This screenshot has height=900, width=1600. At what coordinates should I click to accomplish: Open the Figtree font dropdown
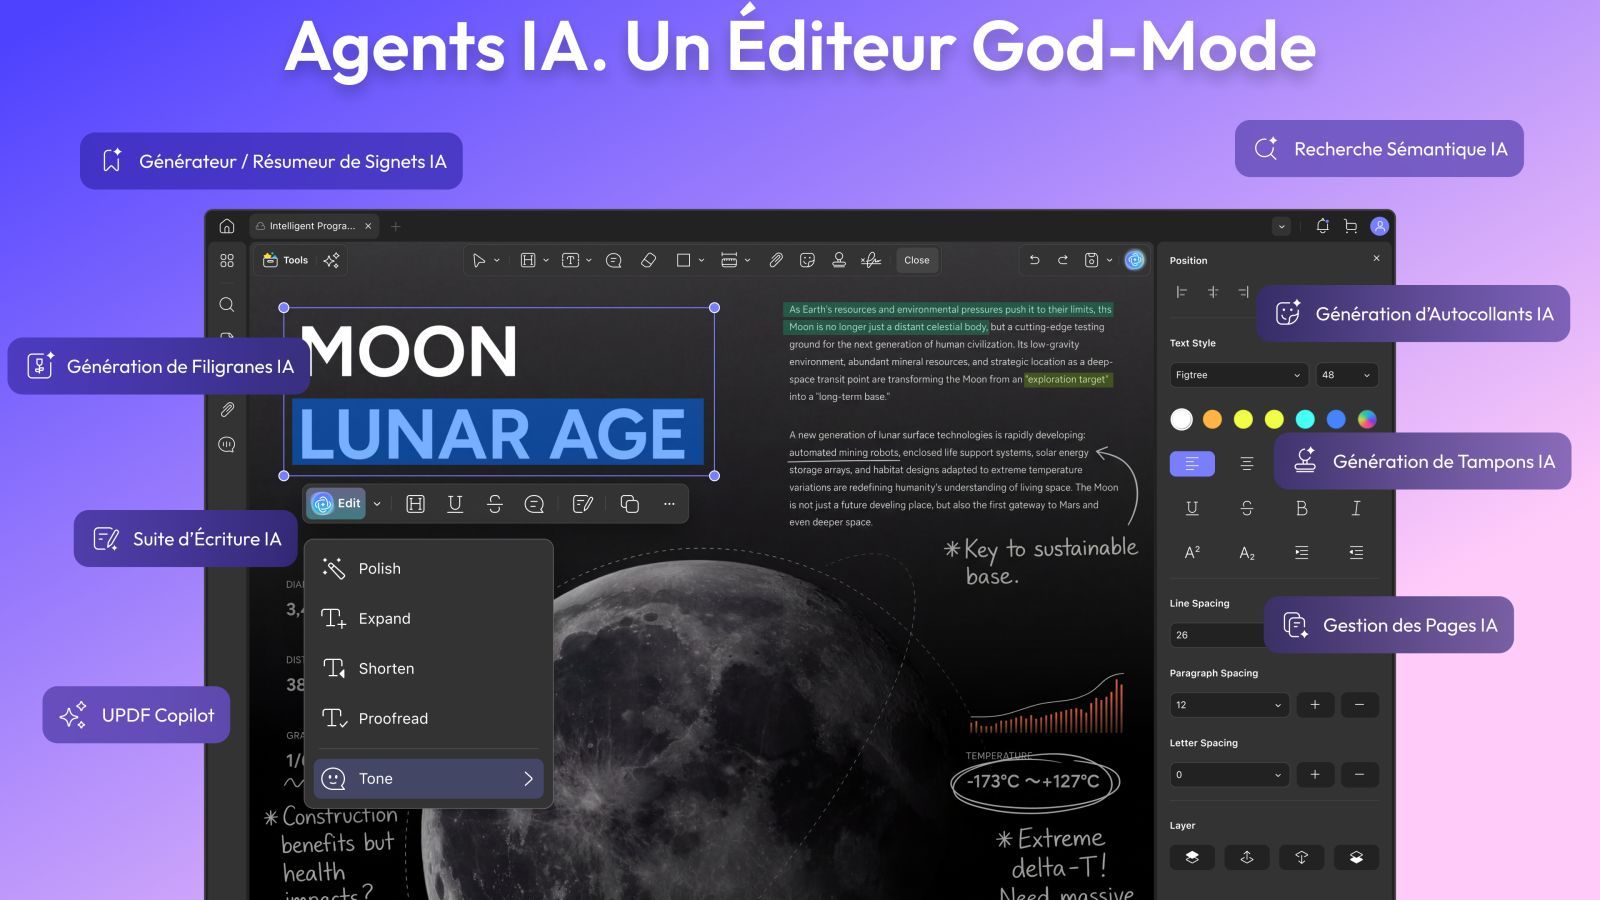[x=1238, y=375]
